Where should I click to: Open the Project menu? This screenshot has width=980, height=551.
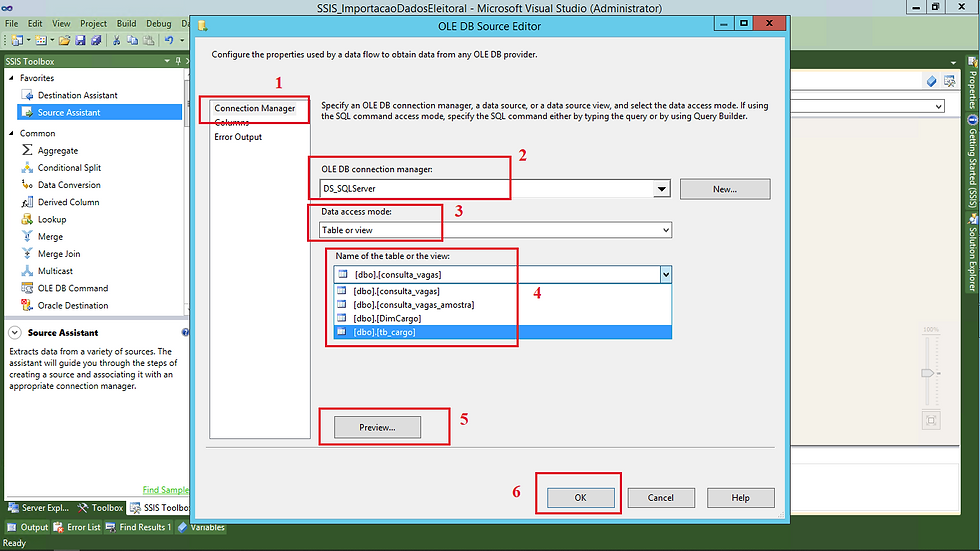tap(93, 24)
